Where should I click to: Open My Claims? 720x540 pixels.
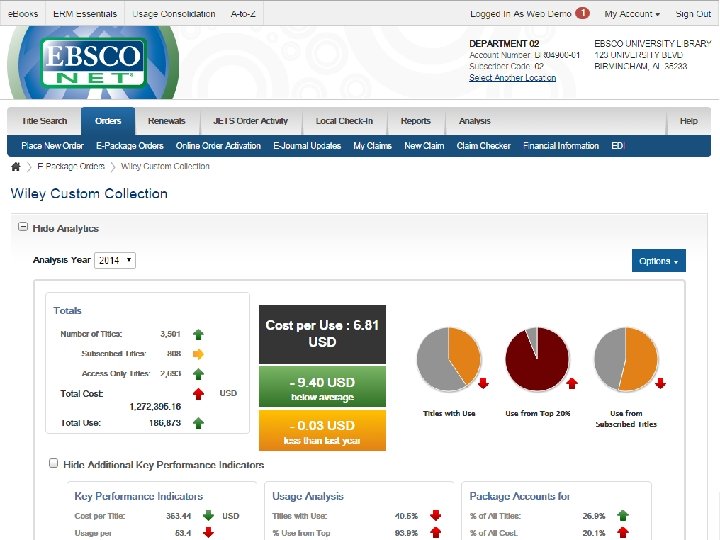pos(372,146)
